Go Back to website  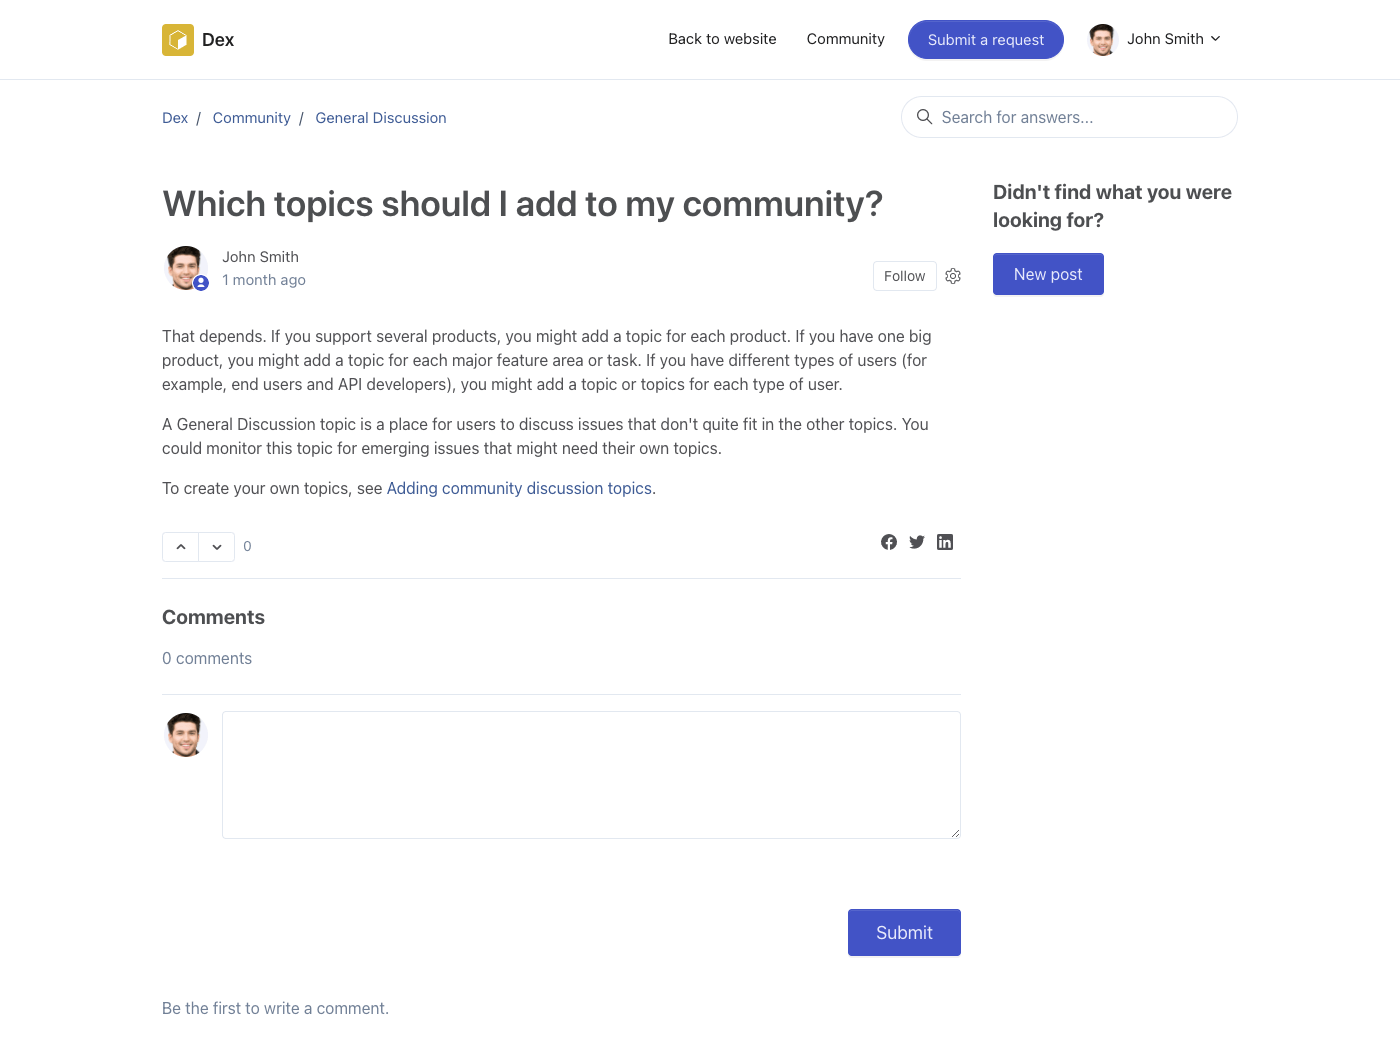click(722, 39)
